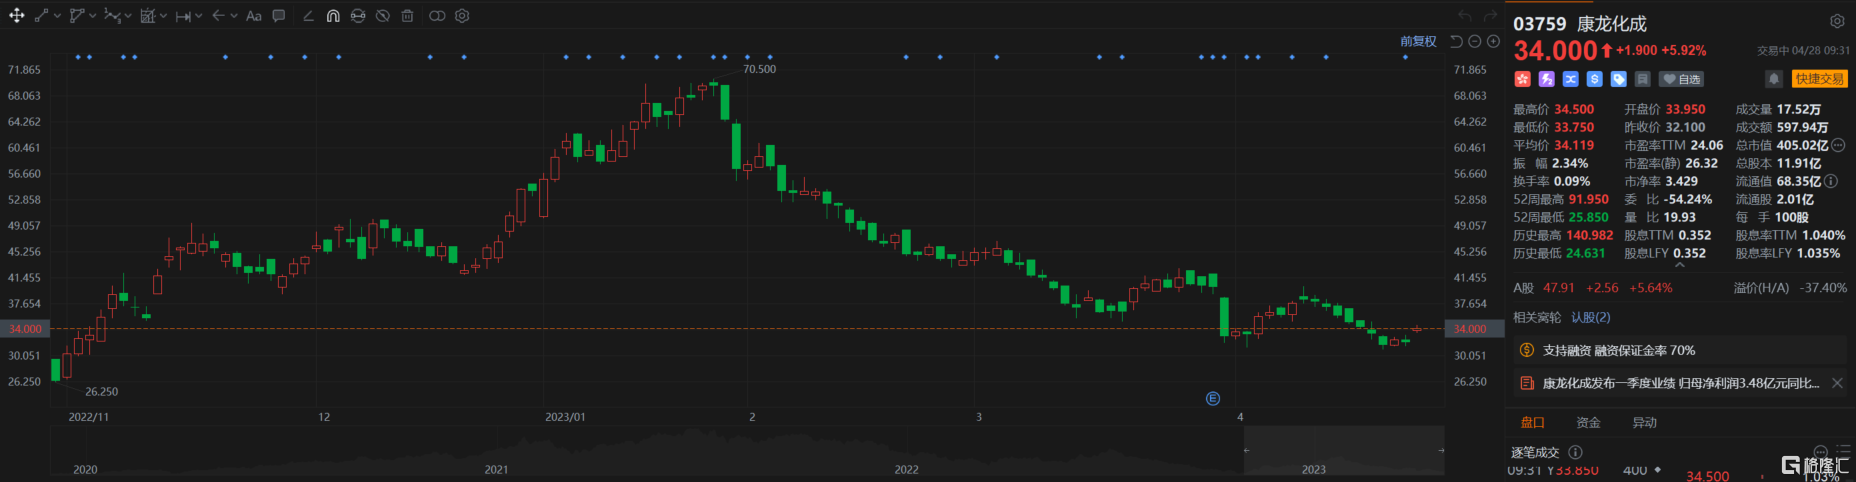Click the redo arrow above the chart

click(x=1490, y=16)
